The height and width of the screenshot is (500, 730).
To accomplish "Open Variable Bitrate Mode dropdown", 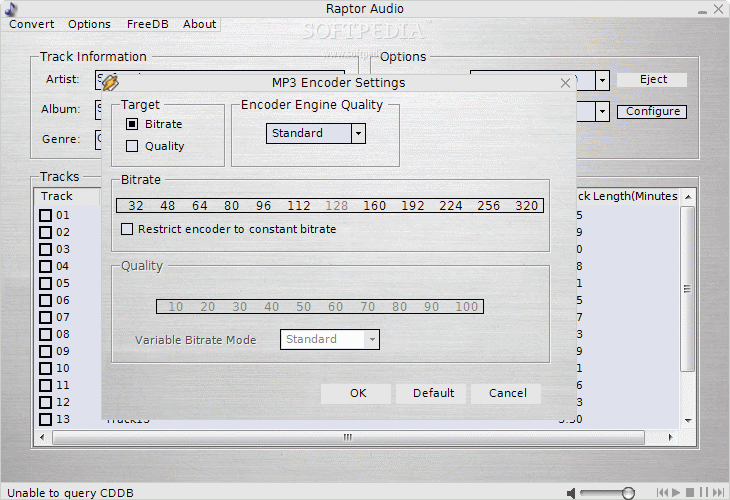I will [372, 339].
